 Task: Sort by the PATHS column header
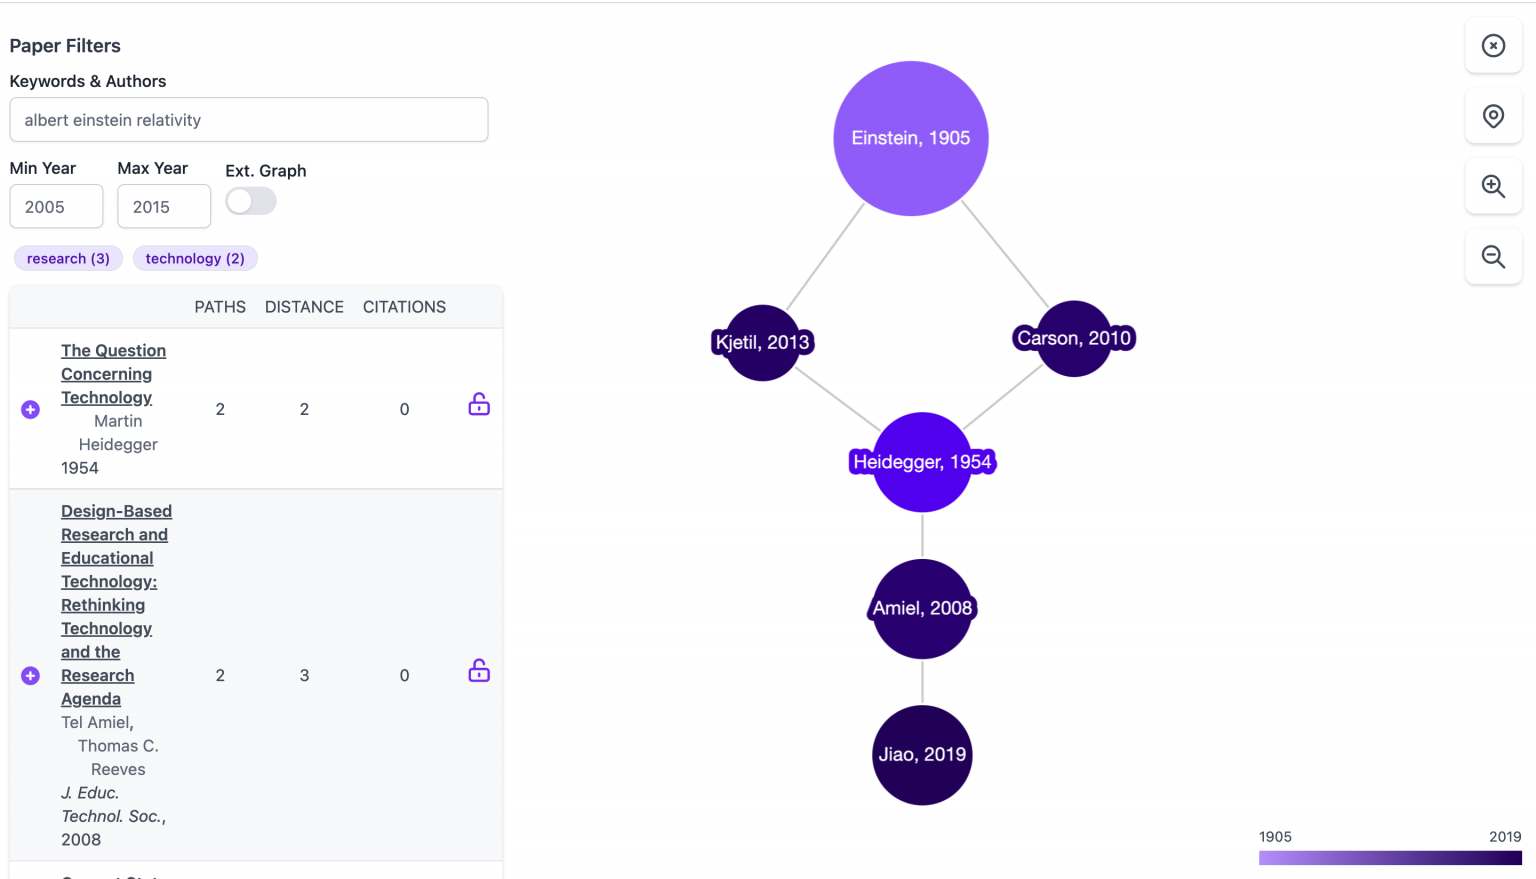tap(220, 307)
